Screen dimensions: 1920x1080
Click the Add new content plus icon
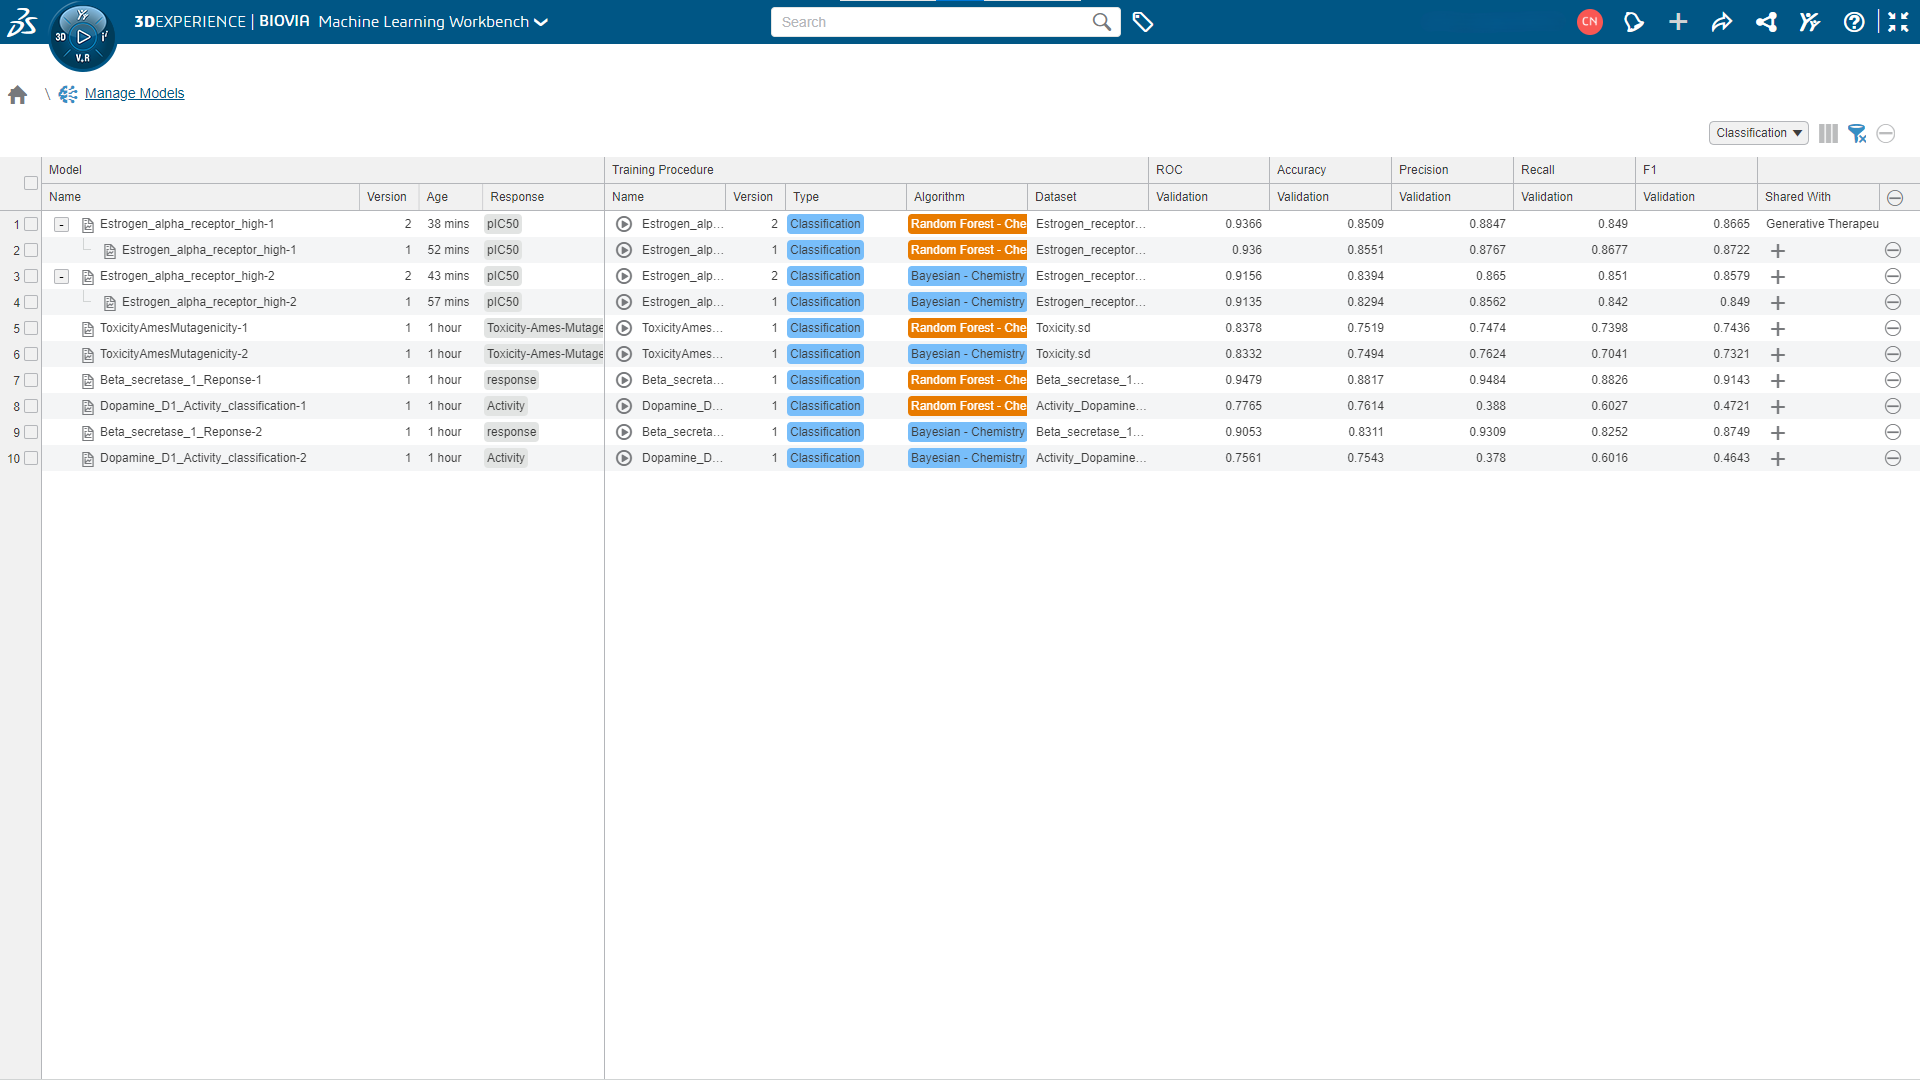tap(1678, 21)
